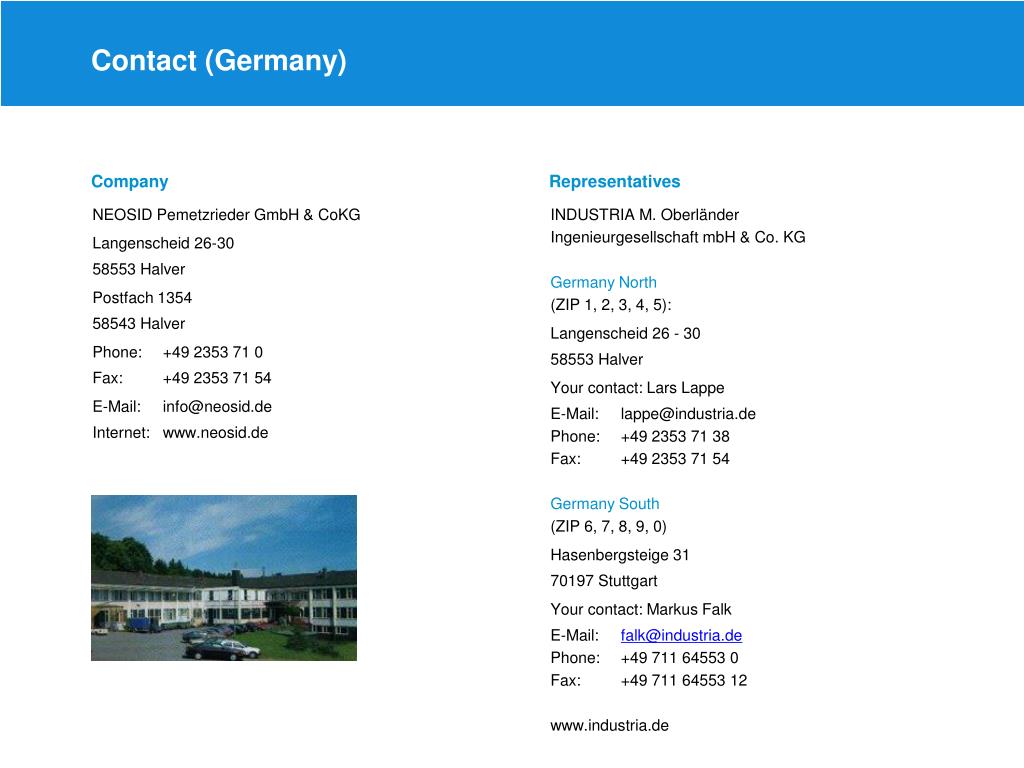This screenshot has width=1024, height=768.
Task: Select the 58543 Halver postal line
Action: (138, 324)
